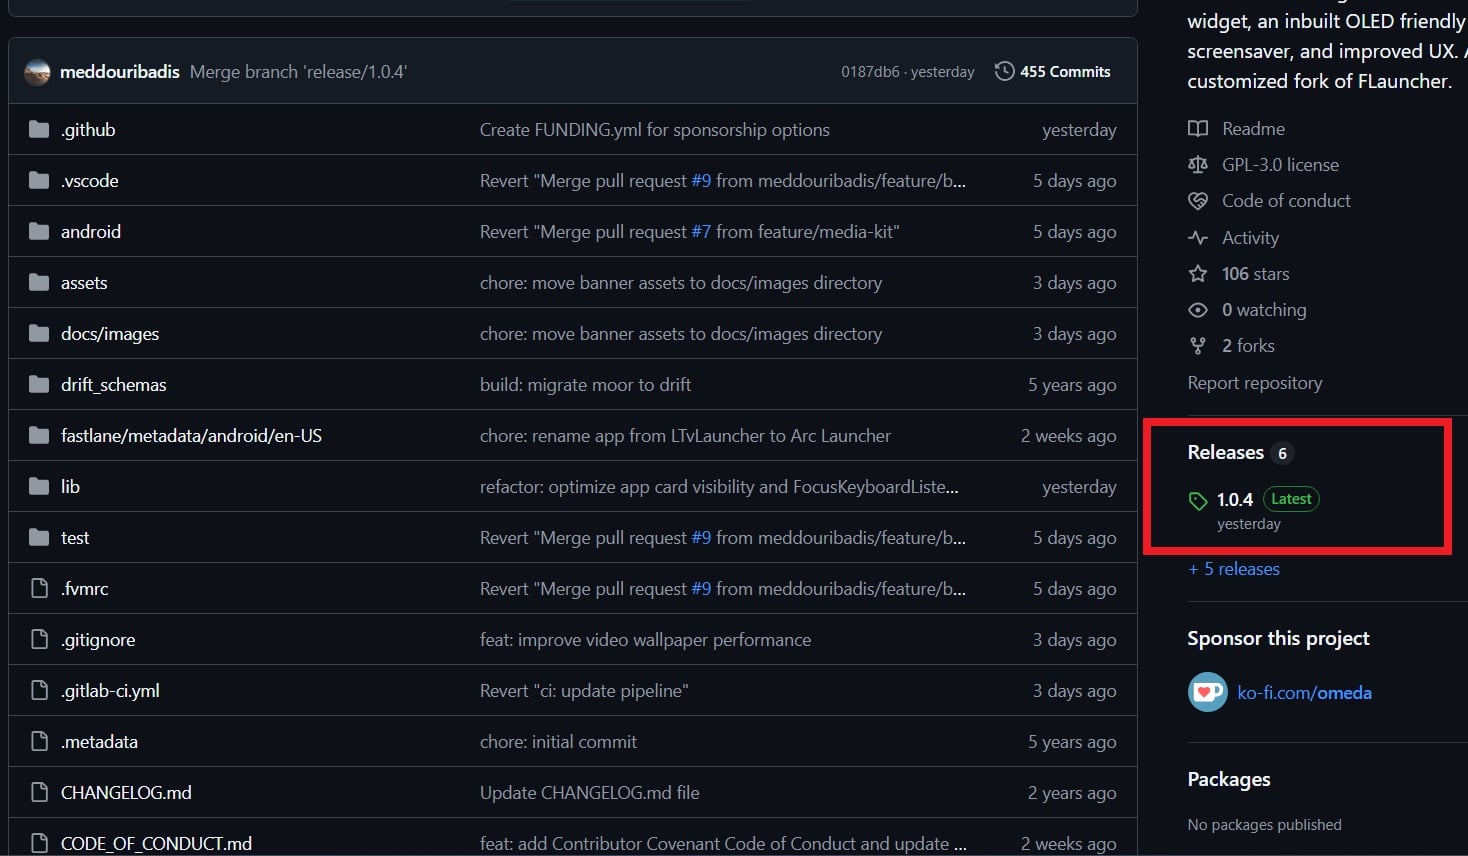Viewport: 1468px width, 856px height.
Task: Click the license scales icon
Action: pos(1198,165)
